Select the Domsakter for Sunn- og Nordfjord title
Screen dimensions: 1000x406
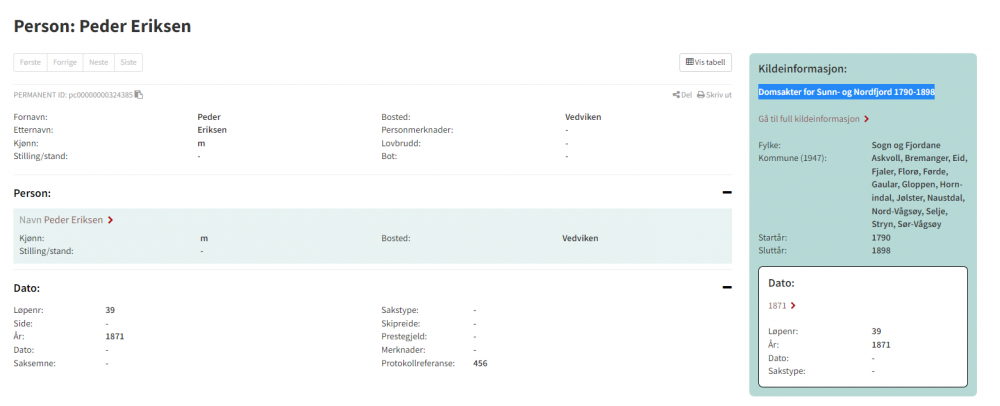(x=846, y=92)
